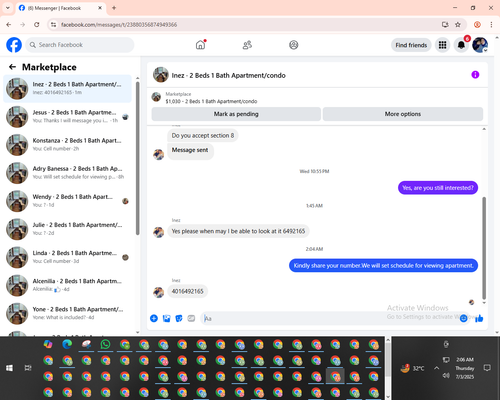The height and width of the screenshot is (400, 500).
Task: Click the 'Kindly share your number' message
Action: [x=383, y=266]
